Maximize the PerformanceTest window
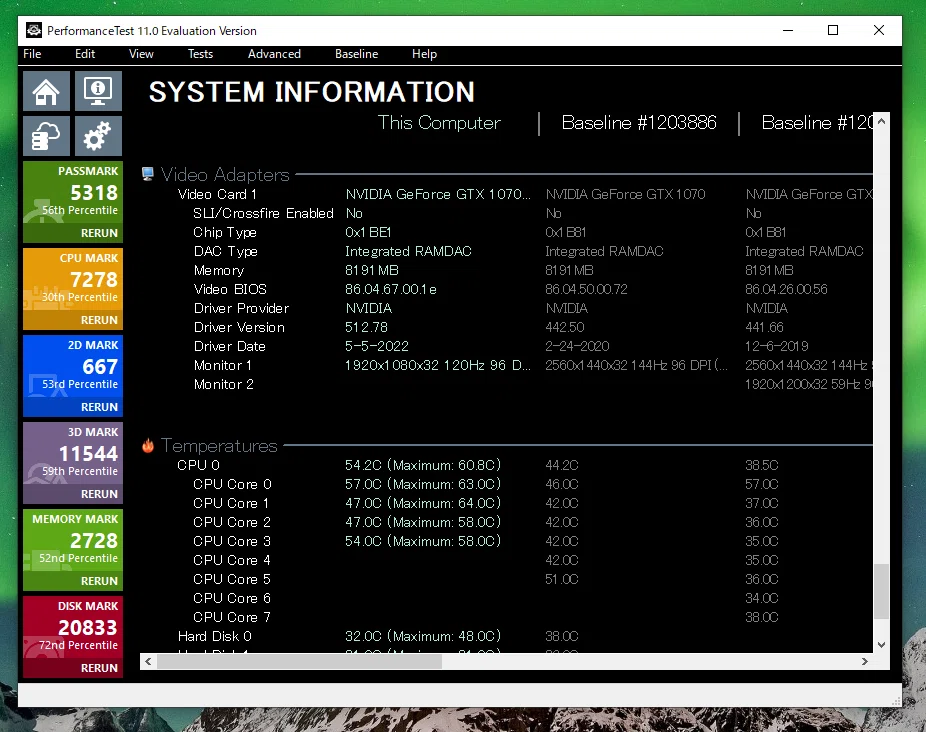Image resolution: width=926 pixels, height=732 pixels. pyautogui.click(x=833, y=30)
